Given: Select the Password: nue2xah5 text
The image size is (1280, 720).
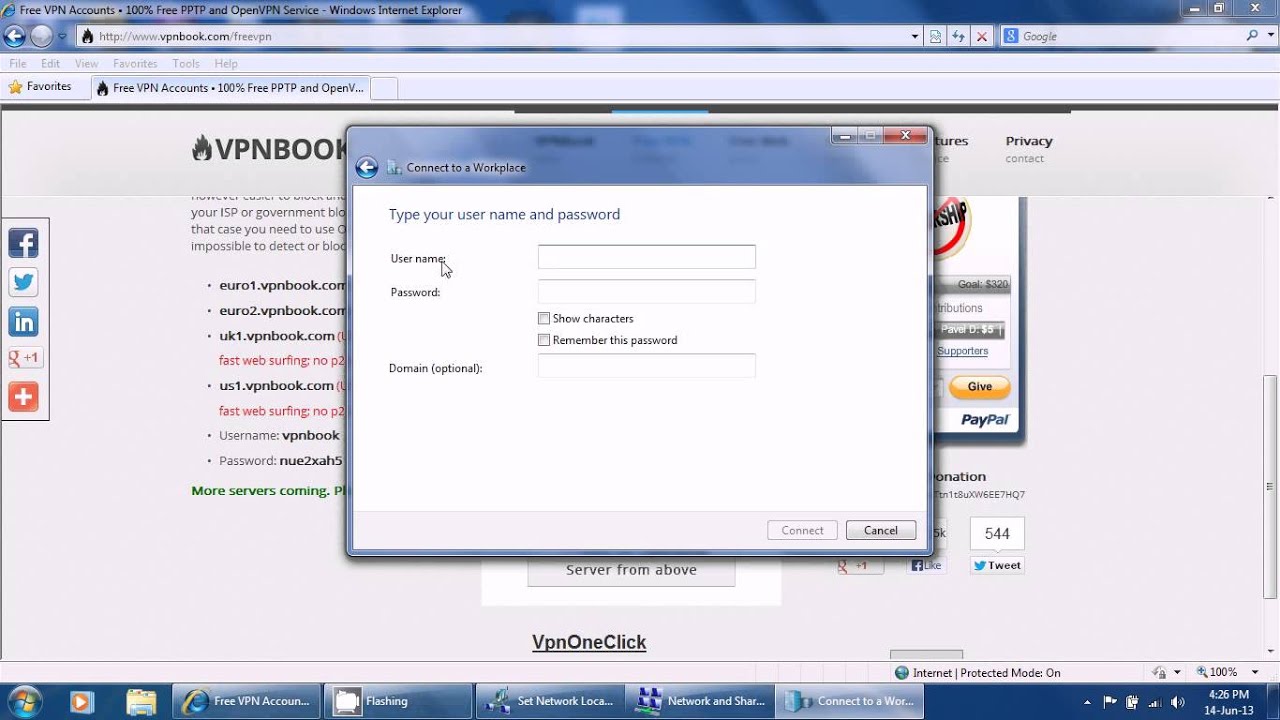Looking at the screenshot, I should 280,461.
